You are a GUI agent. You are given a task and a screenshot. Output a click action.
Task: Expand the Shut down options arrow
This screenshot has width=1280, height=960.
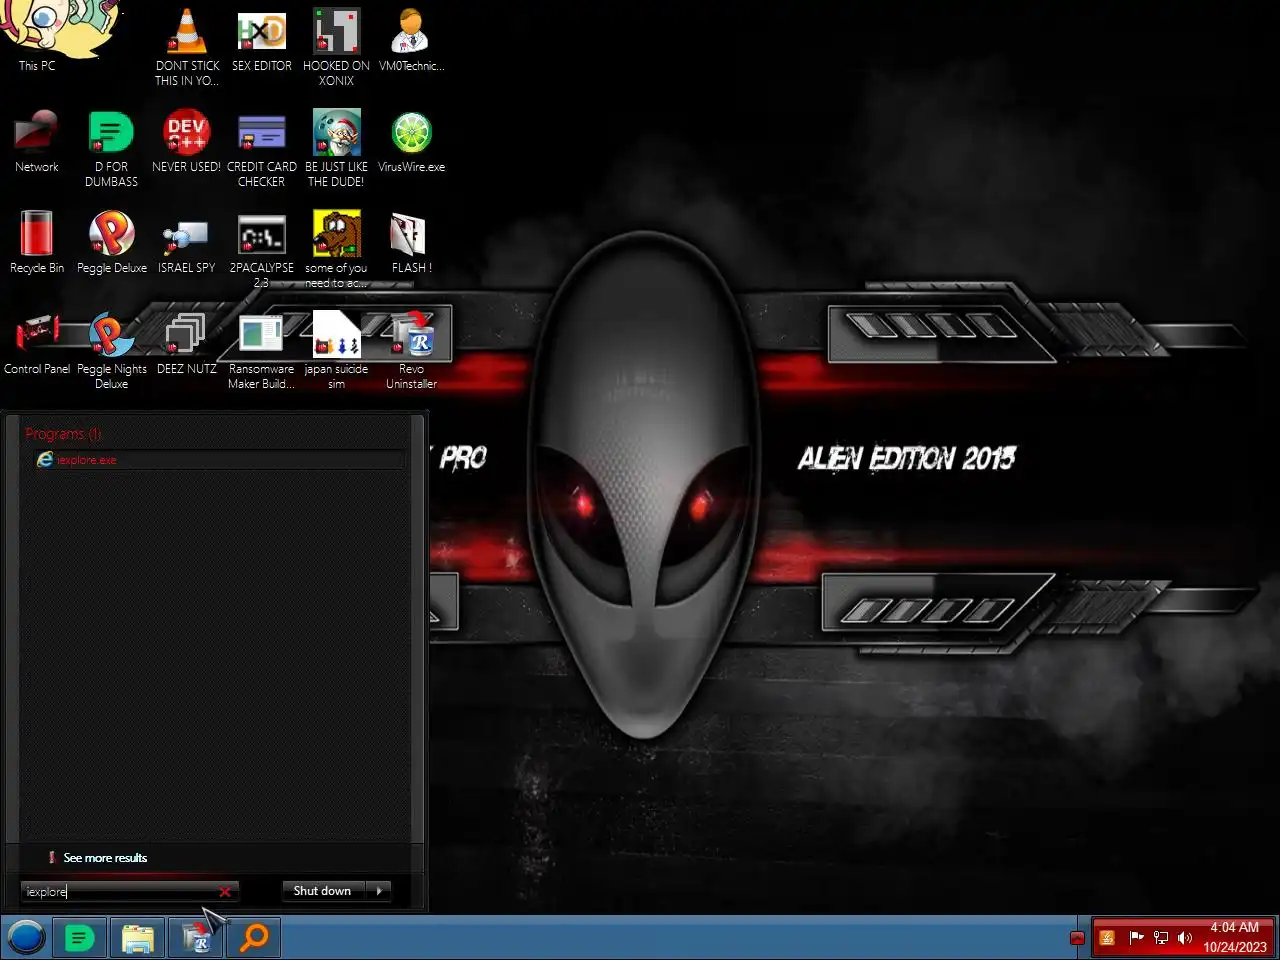pos(379,891)
